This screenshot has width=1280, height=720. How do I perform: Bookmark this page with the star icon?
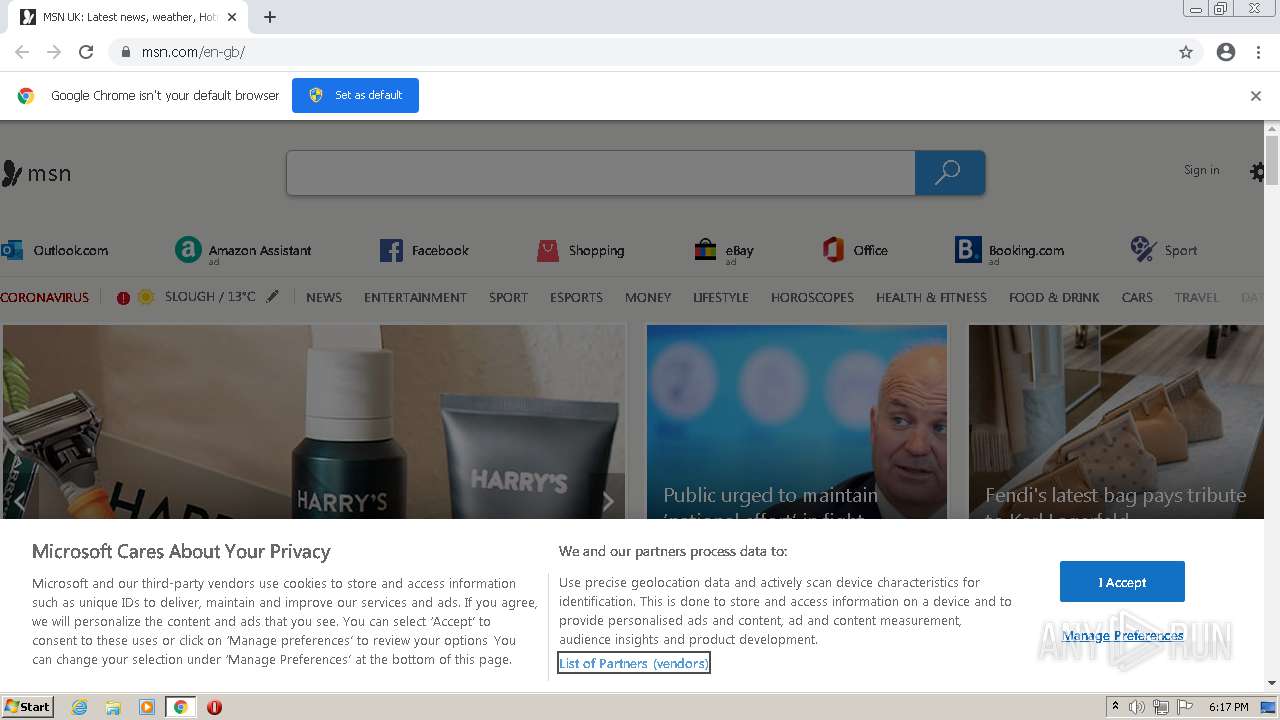(1186, 52)
